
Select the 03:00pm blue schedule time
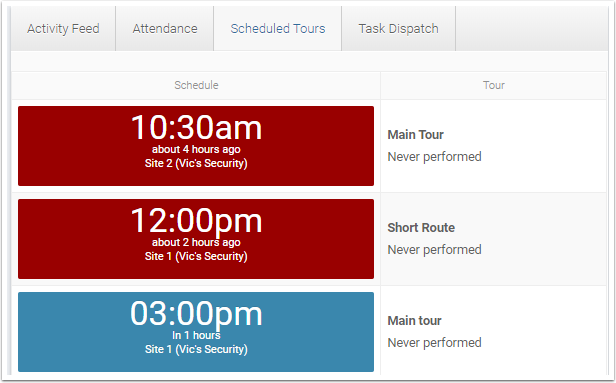coord(196,314)
